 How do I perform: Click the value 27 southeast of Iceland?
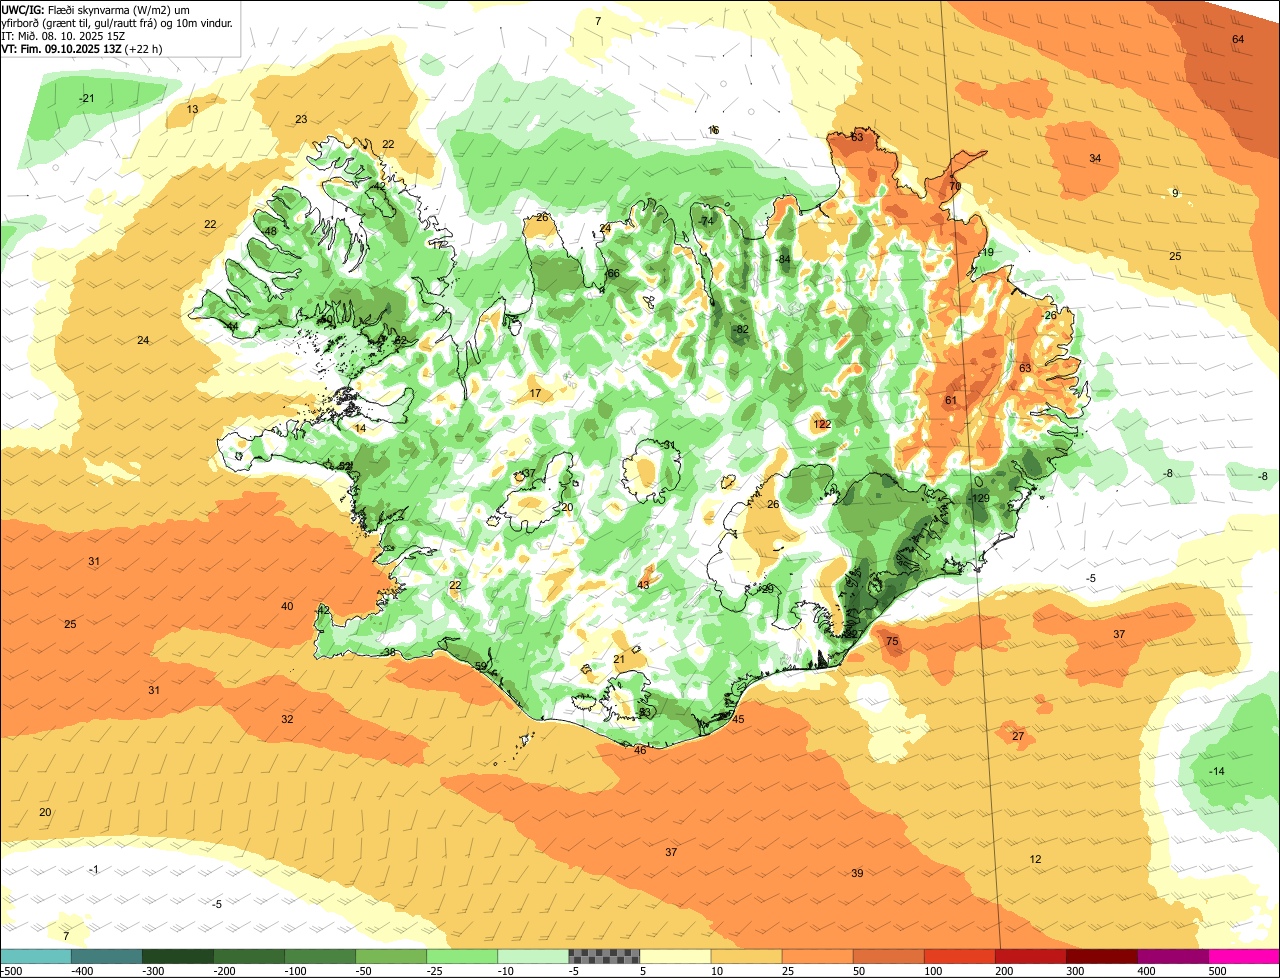(1018, 736)
